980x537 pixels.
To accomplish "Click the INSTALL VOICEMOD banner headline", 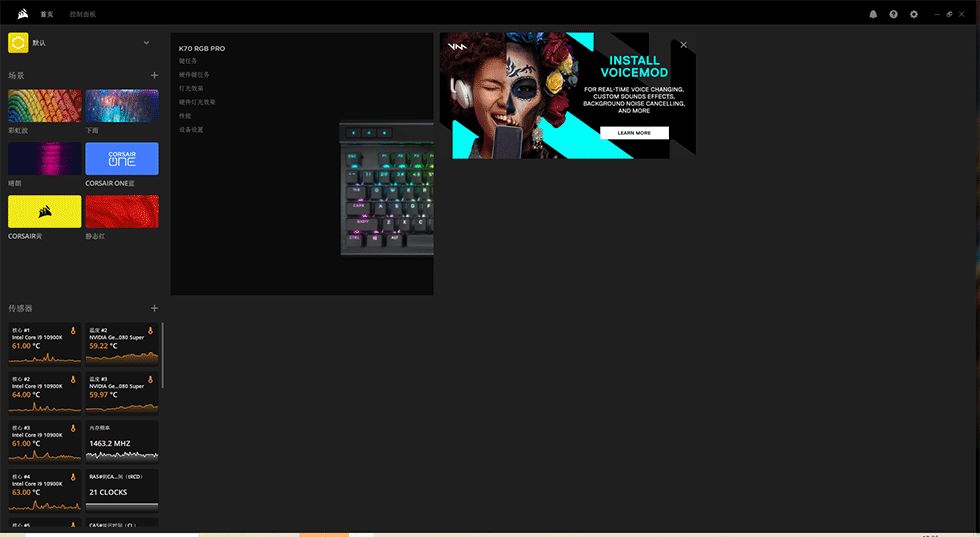I will [634, 66].
